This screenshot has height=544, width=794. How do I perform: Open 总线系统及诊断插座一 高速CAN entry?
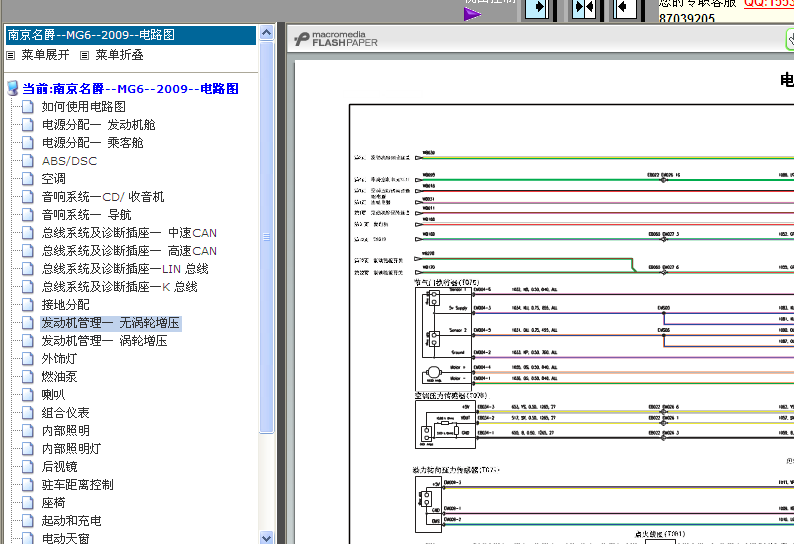point(129,251)
